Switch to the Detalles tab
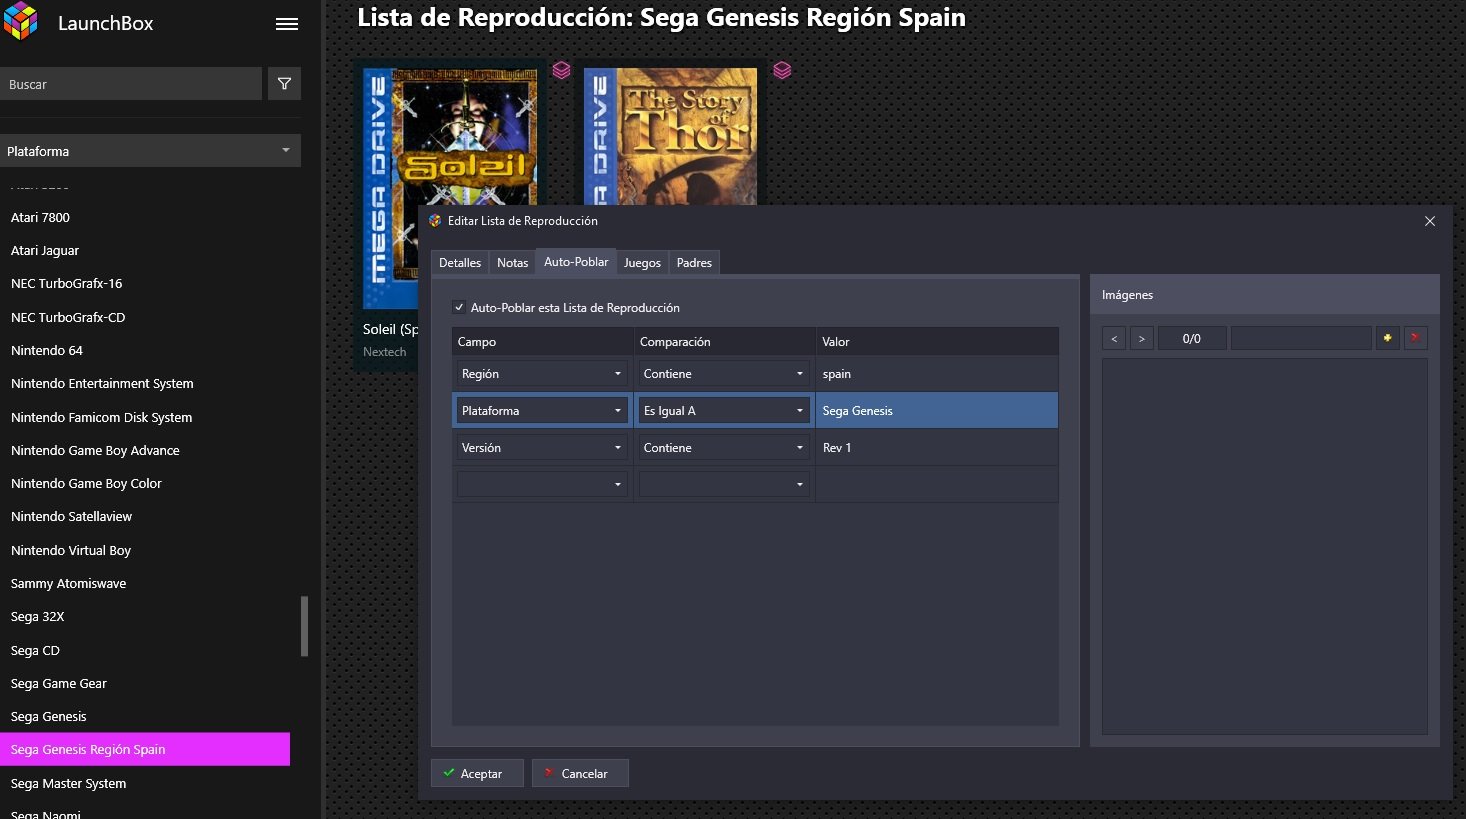 click(460, 263)
